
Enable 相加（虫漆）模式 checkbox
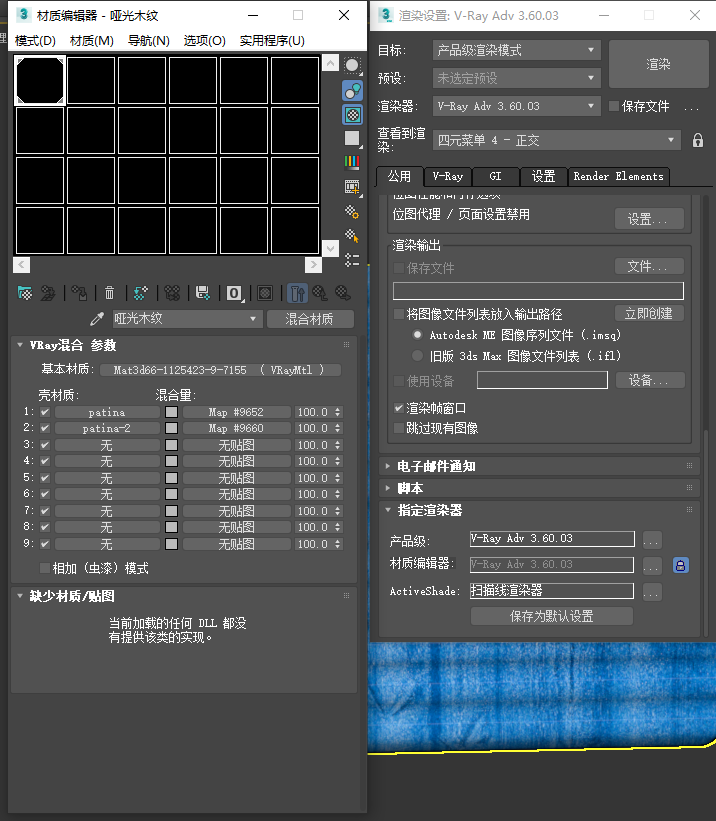click(45, 568)
